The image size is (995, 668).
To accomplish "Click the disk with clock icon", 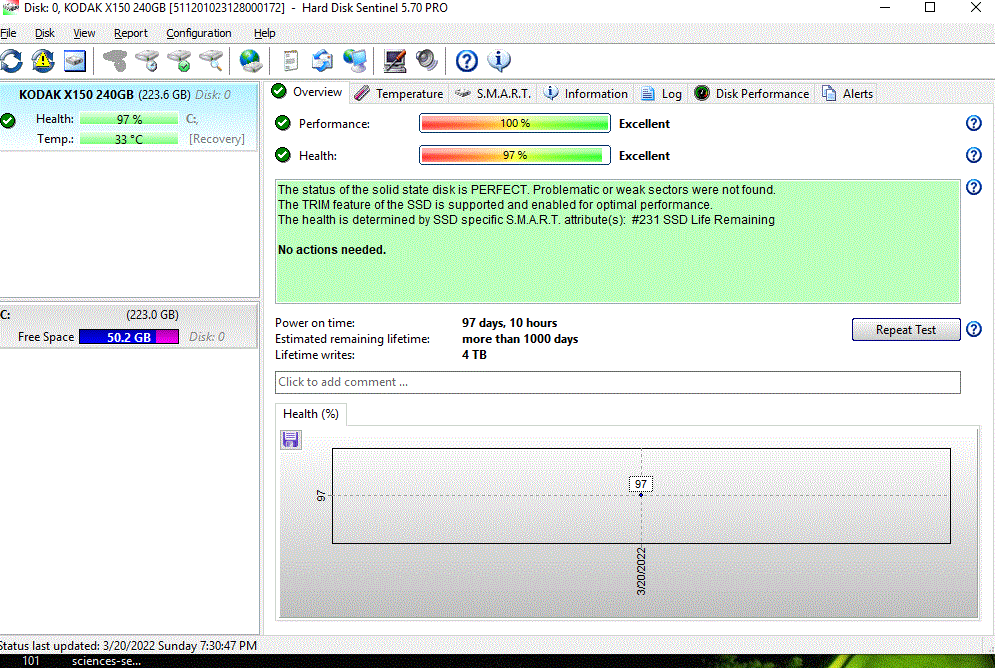I will pos(147,61).
